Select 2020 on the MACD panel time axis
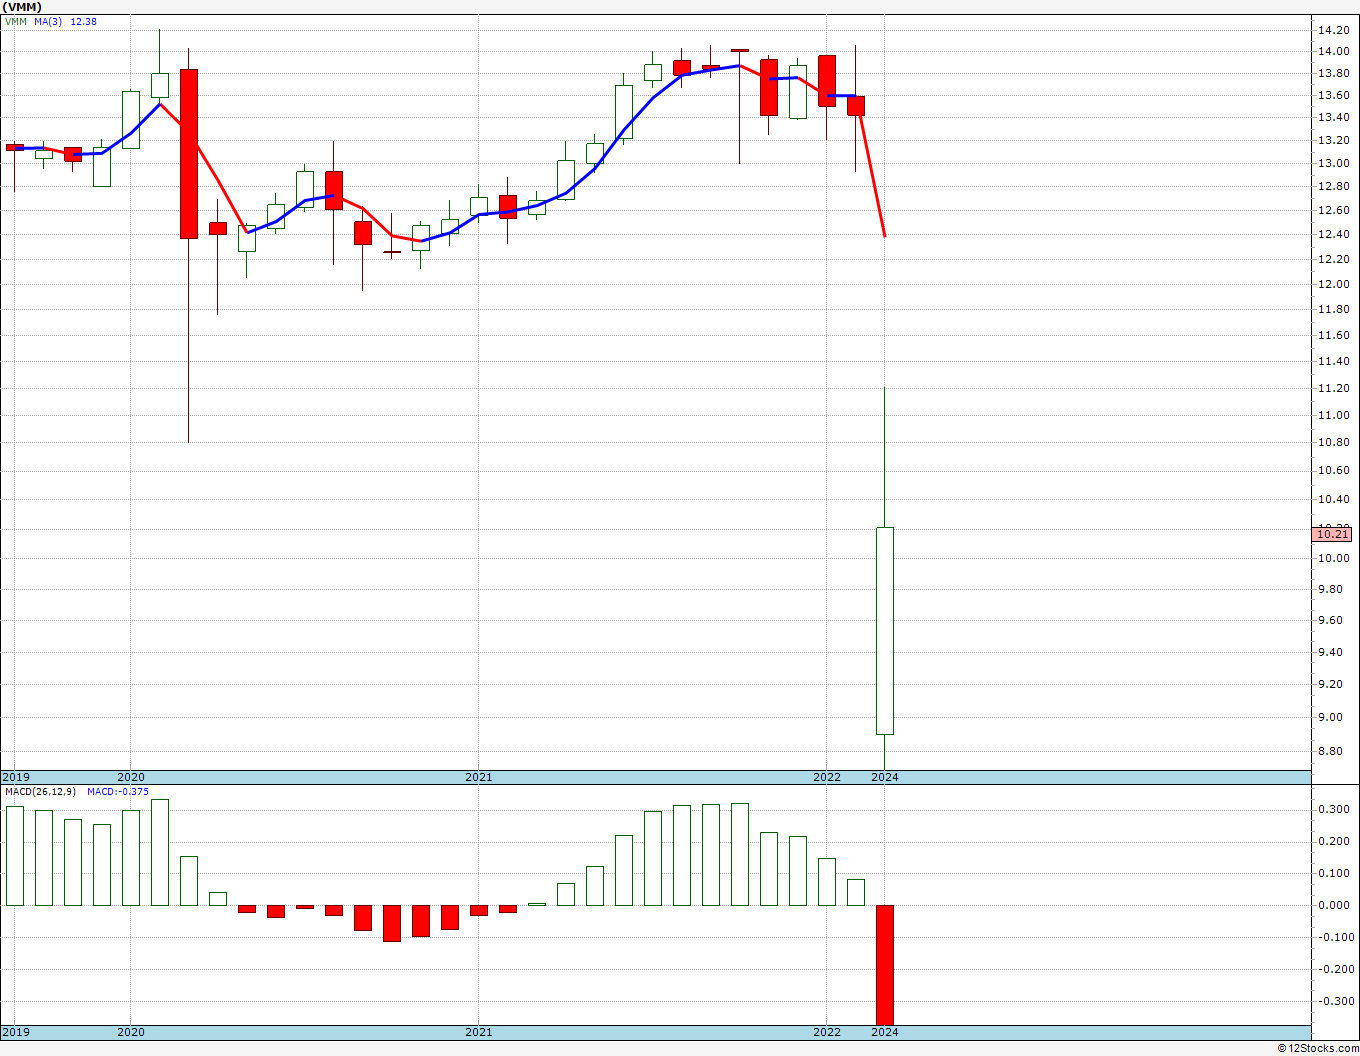 (x=131, y=1032)
